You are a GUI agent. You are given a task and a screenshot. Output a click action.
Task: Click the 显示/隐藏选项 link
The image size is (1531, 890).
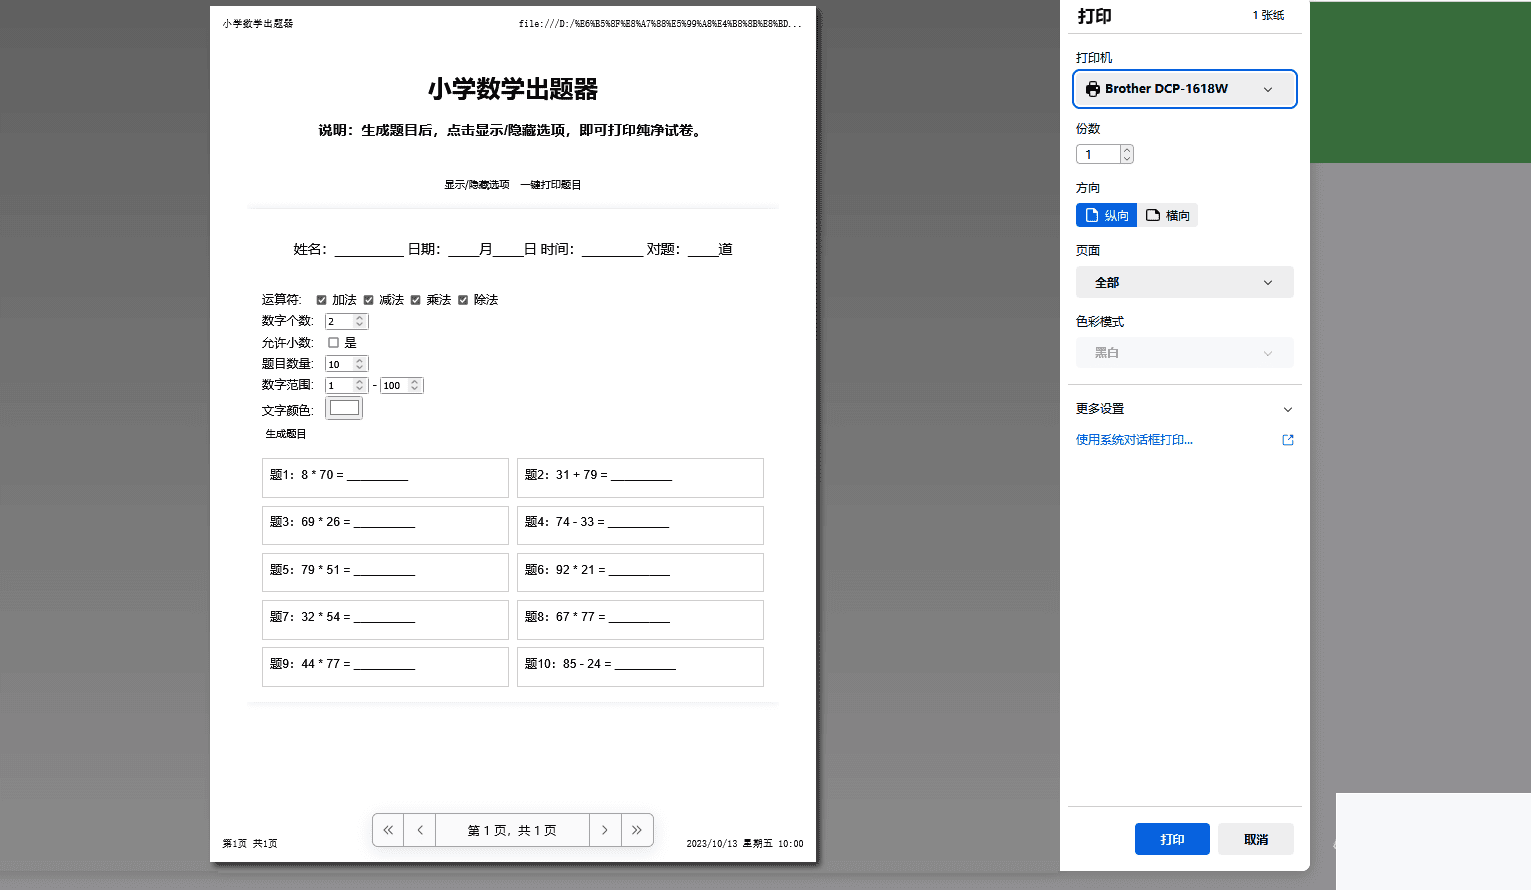[x=476, y=184]
